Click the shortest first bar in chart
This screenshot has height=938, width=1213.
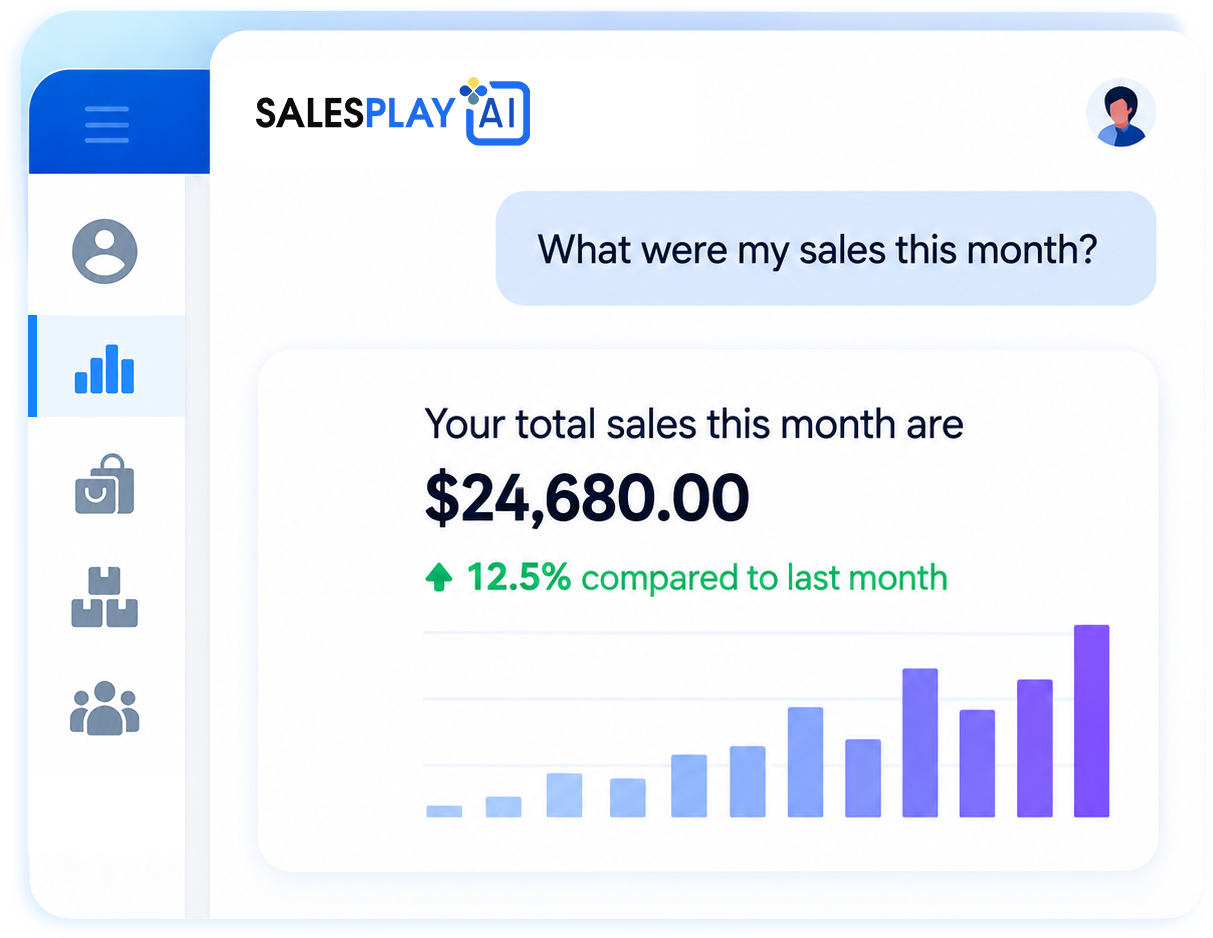tap(444, 811)
